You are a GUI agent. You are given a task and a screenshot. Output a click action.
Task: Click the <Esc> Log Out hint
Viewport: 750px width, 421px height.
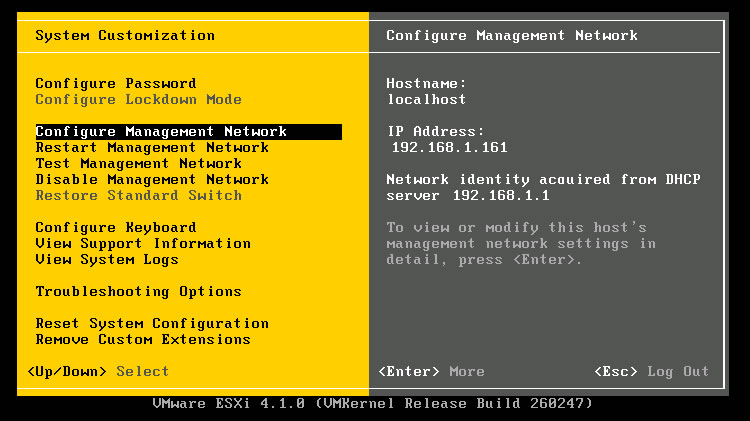coord(651,371)
